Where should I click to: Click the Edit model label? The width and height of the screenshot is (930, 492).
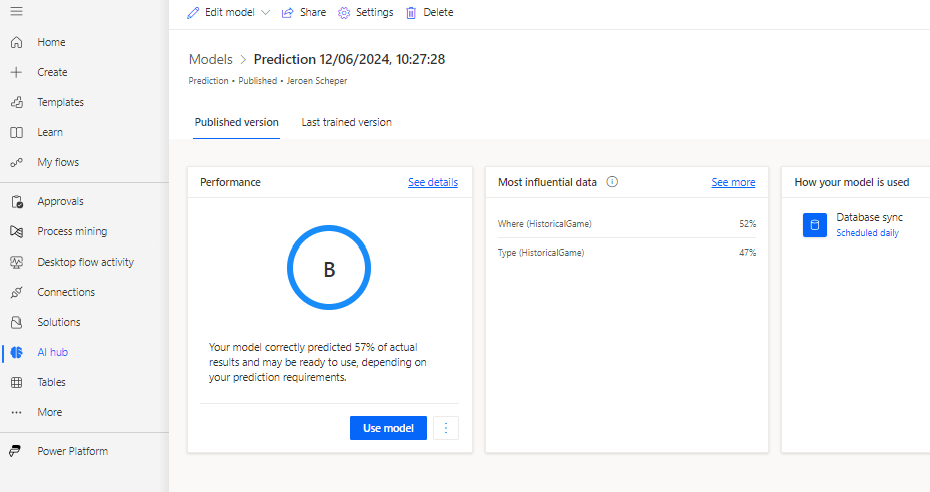(230, 12)
